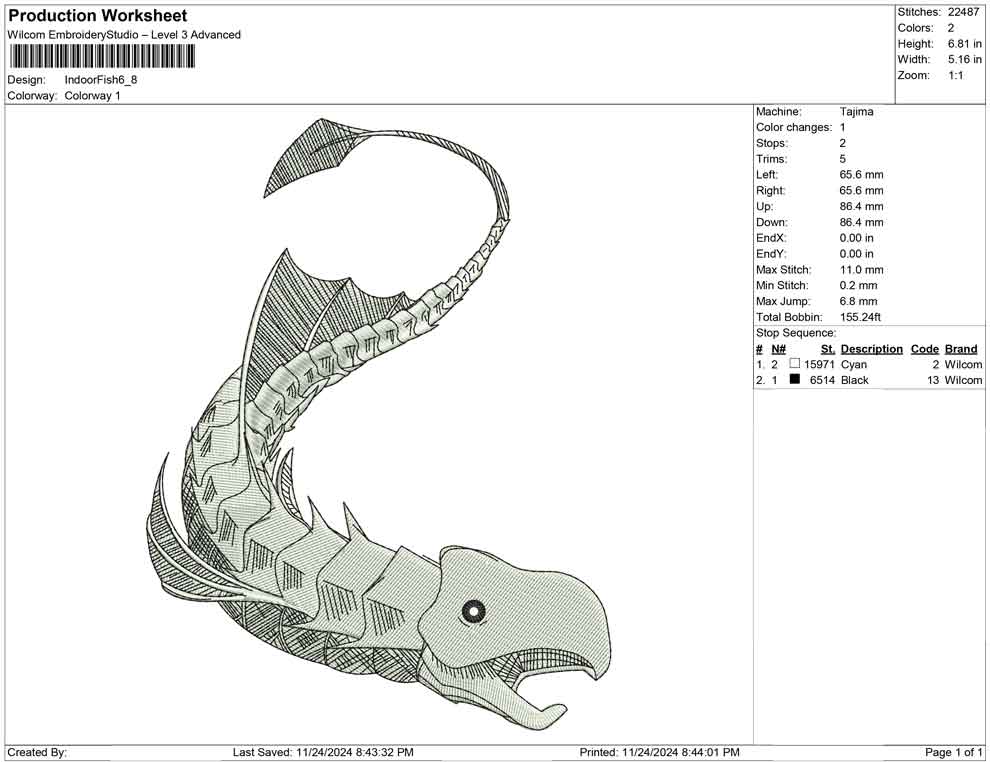Viewport: 990px width, 762px height.
Task: Click the Right value 65.6 mm
Action: click(862, 191)
